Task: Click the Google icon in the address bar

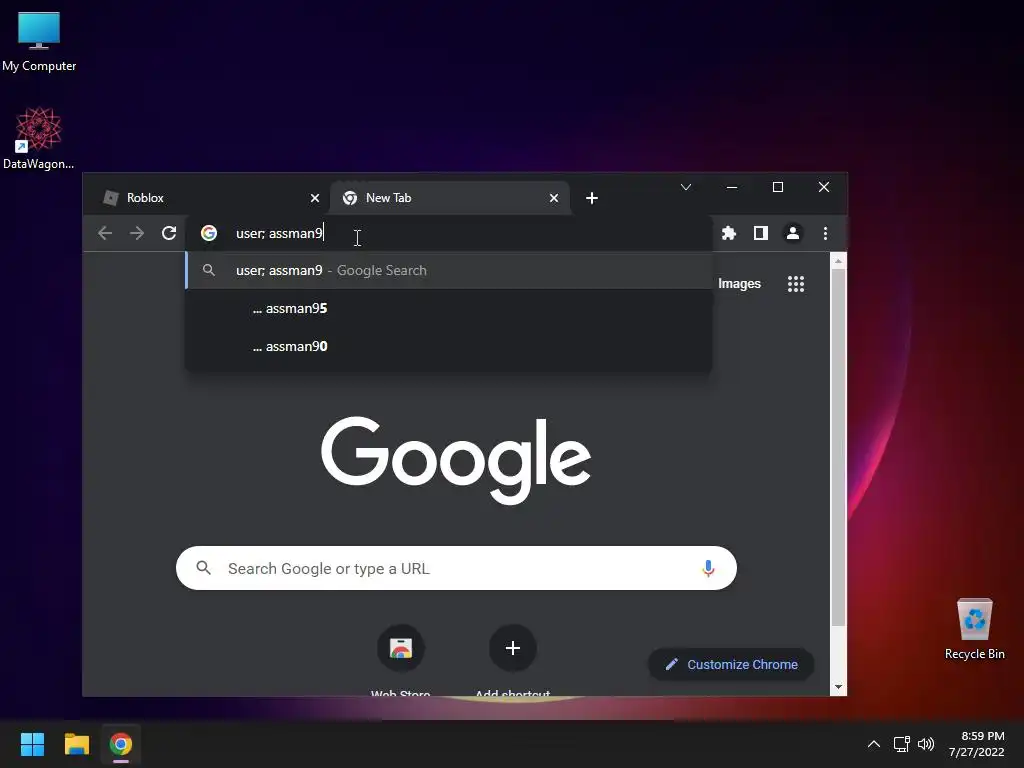Action: pos(209,233)
